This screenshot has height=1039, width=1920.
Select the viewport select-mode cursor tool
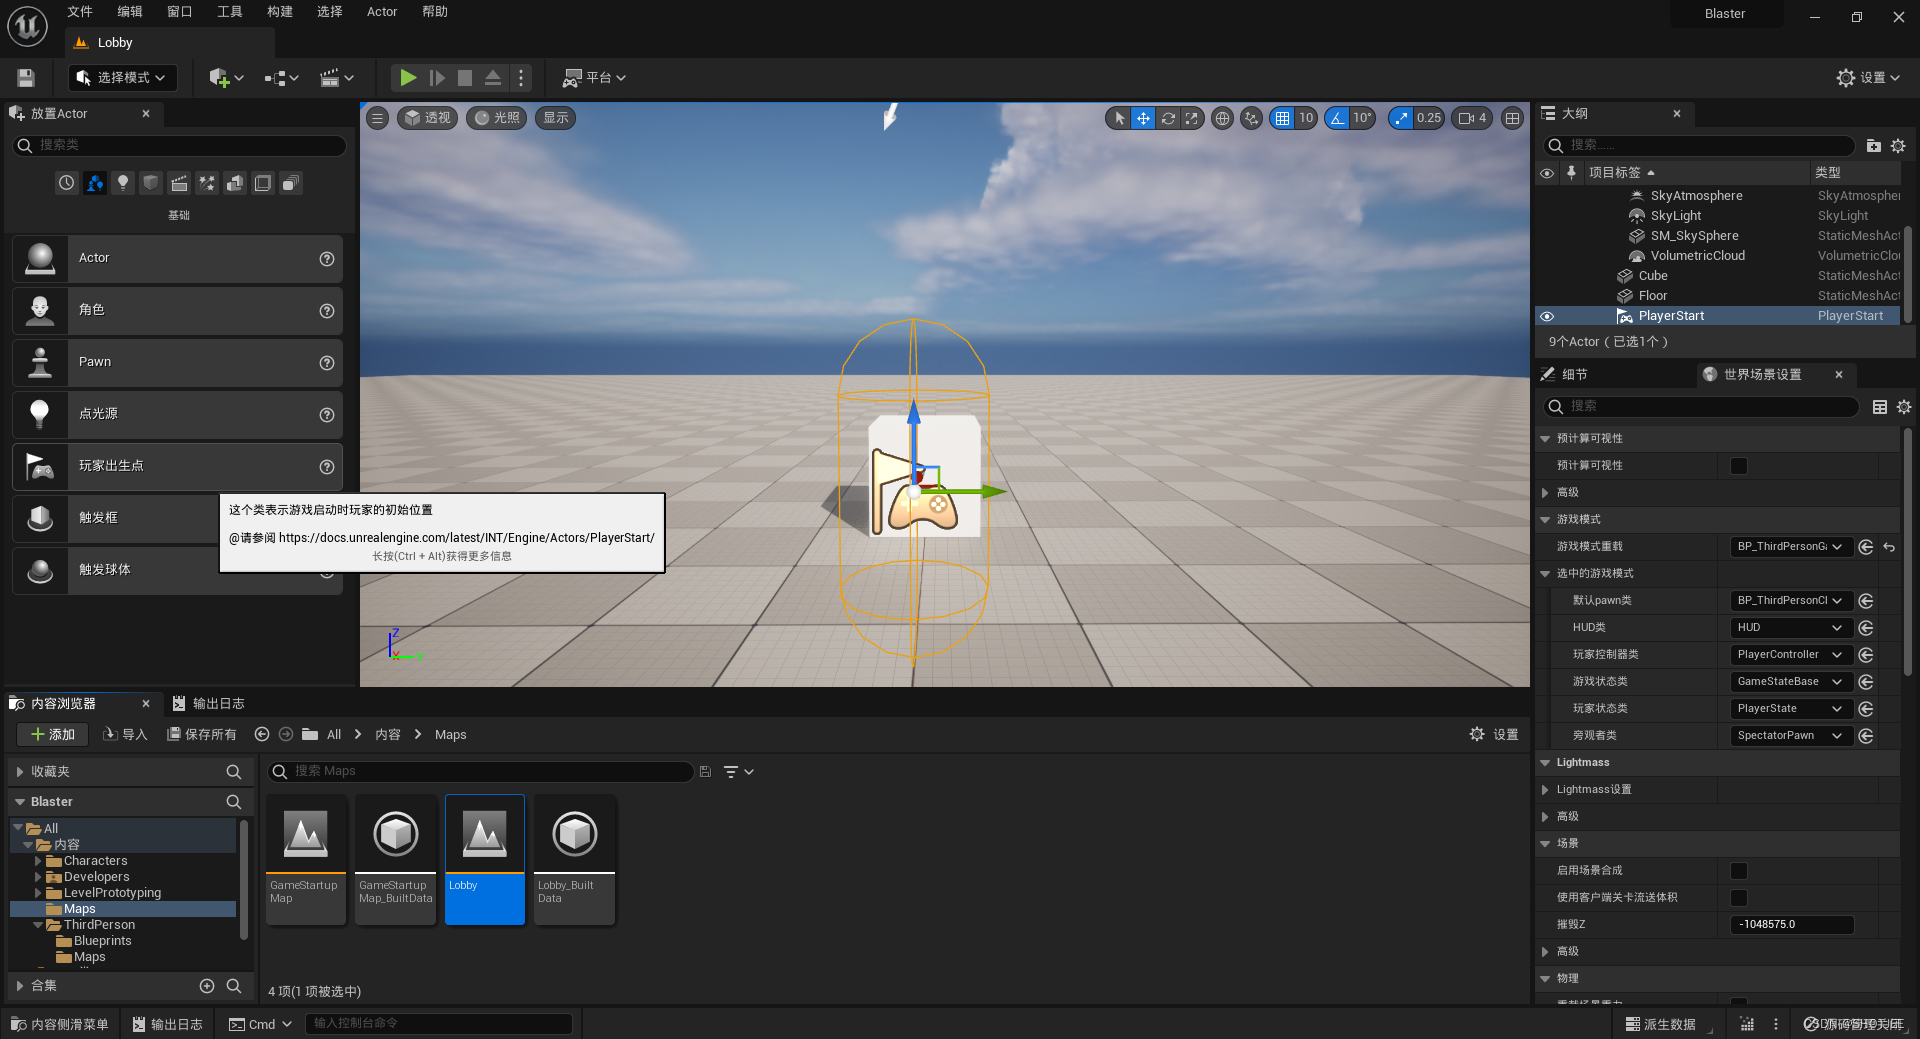coord(1119,118)
